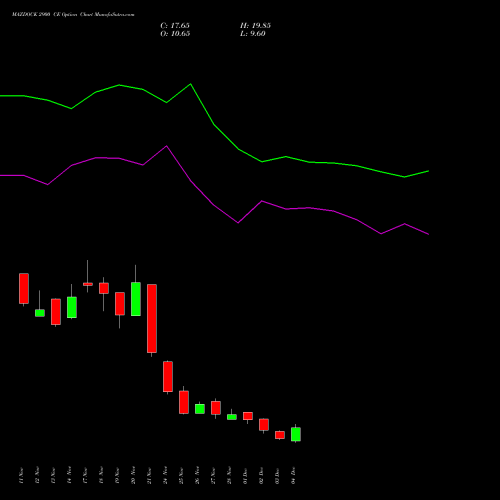Click the 18 Nov date label

click(x=101, y=475)
